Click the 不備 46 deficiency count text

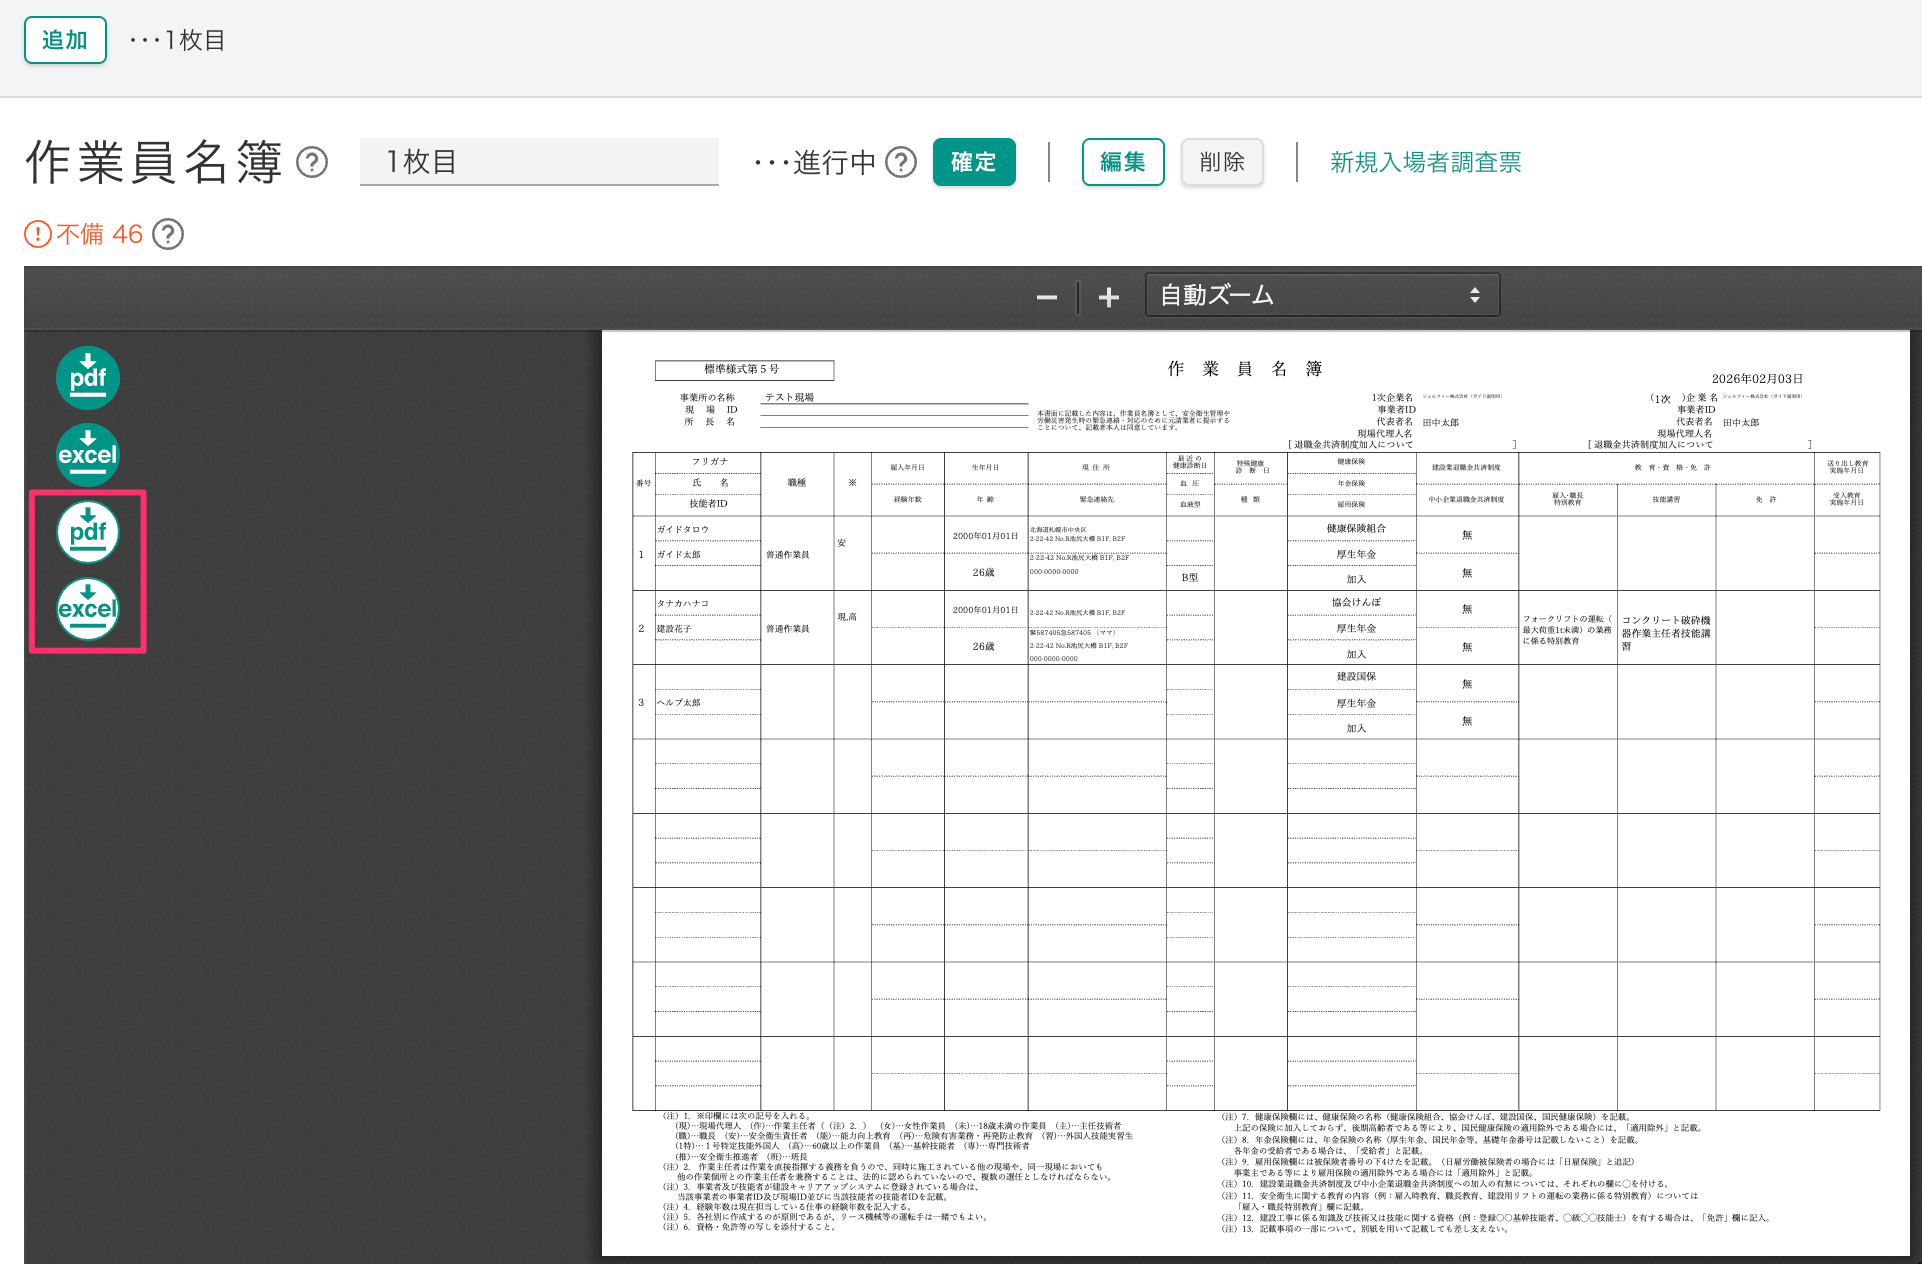click(100, 234)
